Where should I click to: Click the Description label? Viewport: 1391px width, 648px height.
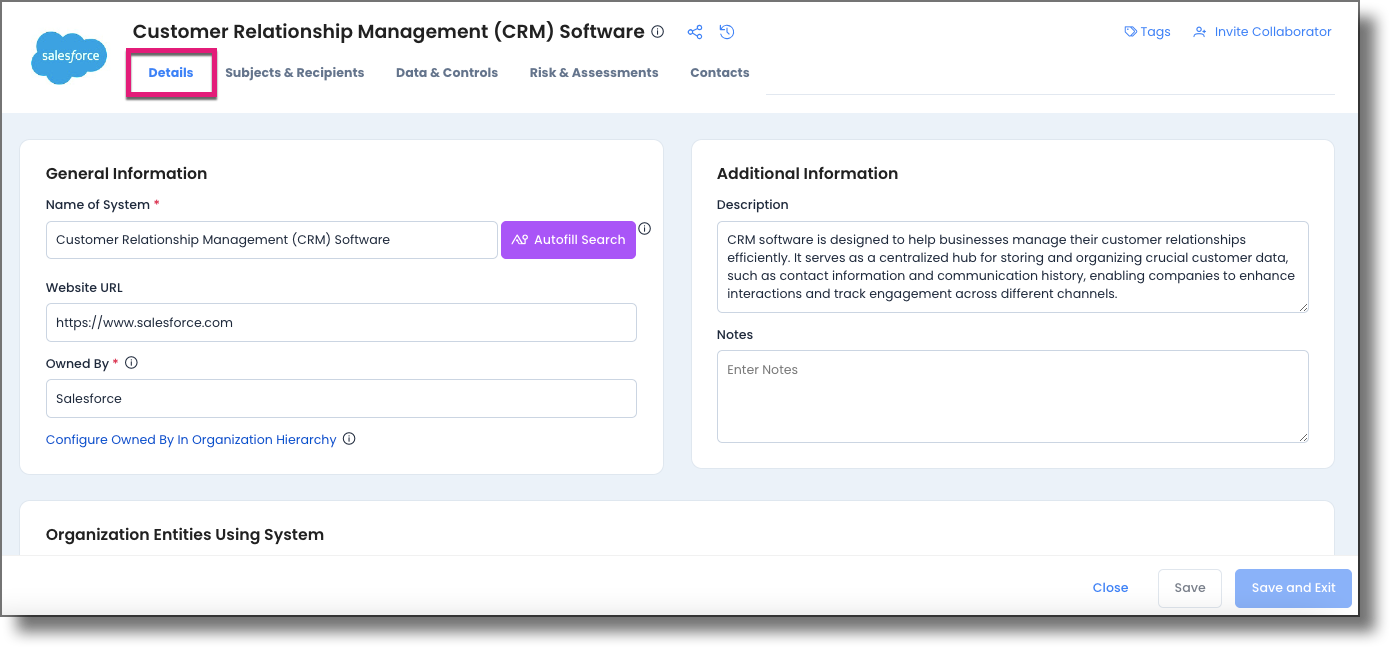click(x=753, y=204)
